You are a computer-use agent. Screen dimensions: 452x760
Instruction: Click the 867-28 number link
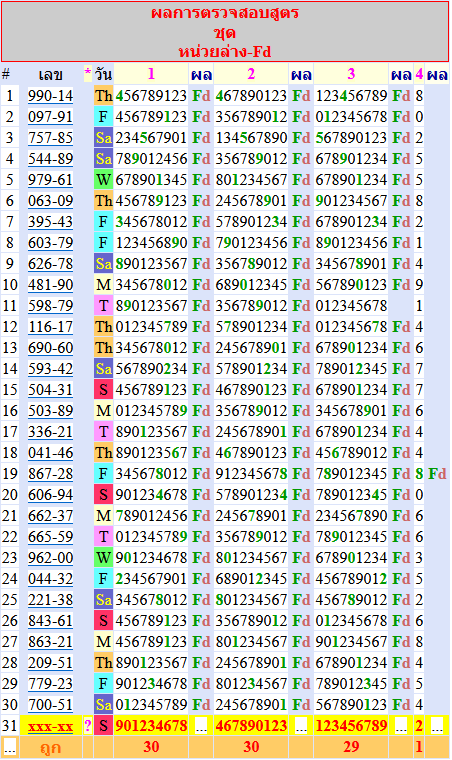click(50, 474)
